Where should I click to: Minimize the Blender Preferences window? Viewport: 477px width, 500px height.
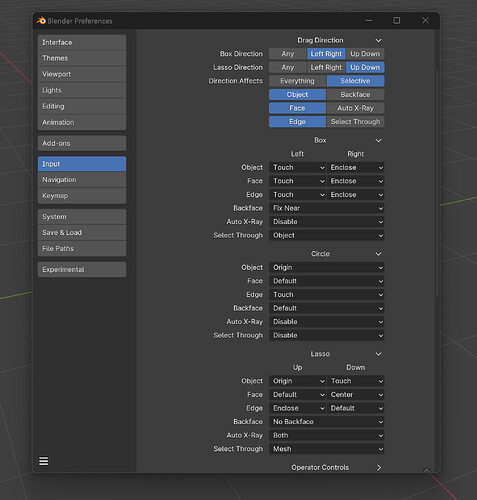coord(369,20)
